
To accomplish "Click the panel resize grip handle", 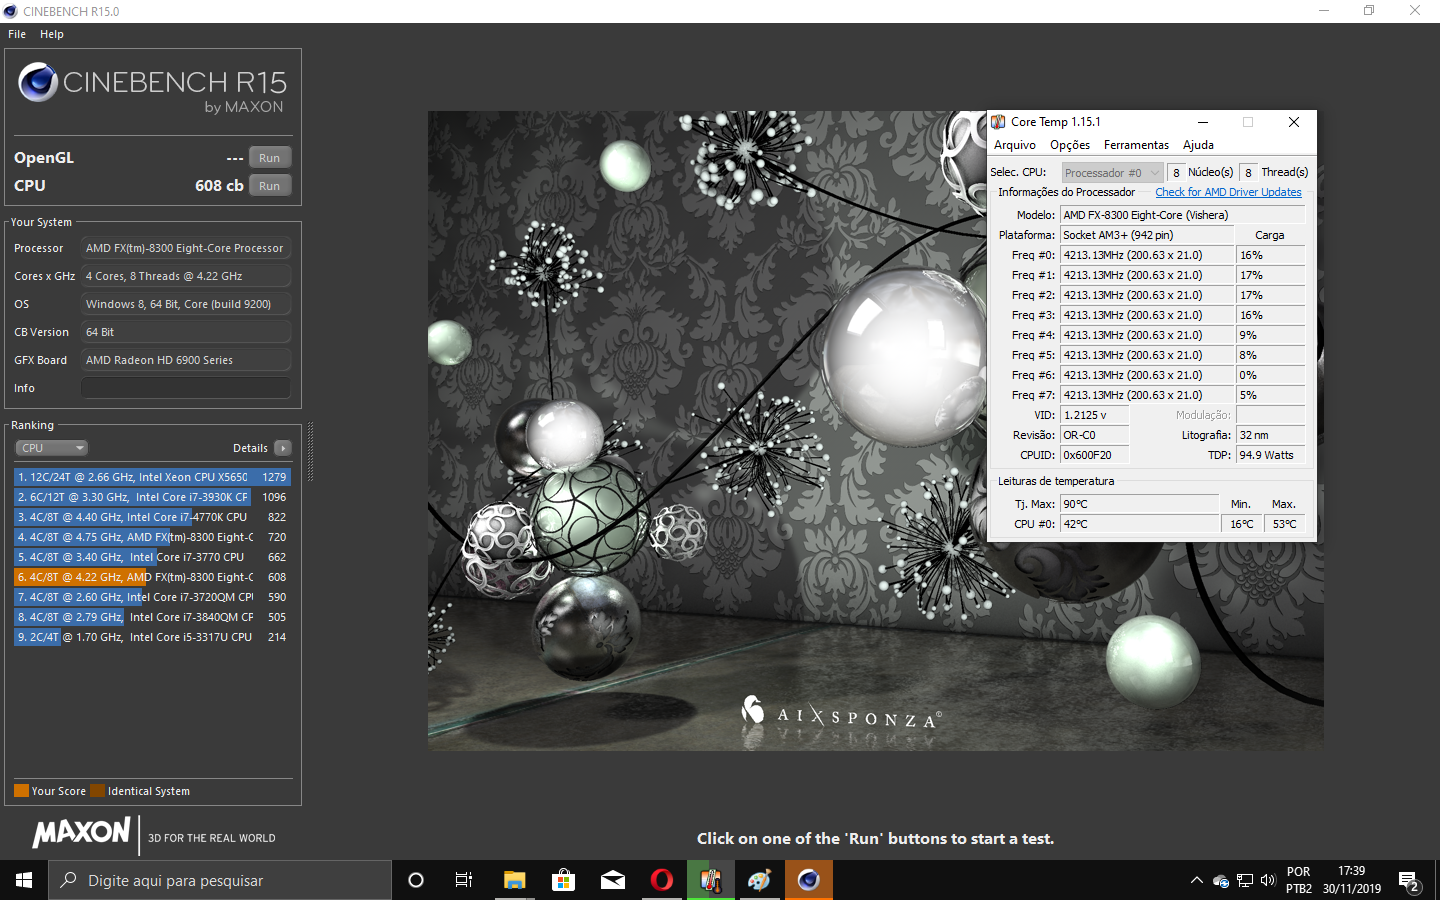I will pos(311,452).
